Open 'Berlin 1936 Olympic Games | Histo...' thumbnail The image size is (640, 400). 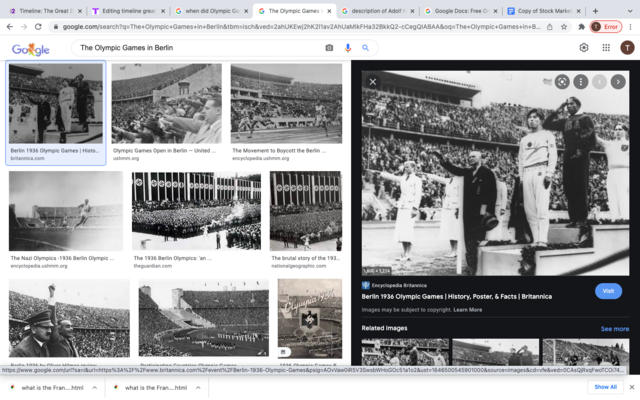[56, 103]
